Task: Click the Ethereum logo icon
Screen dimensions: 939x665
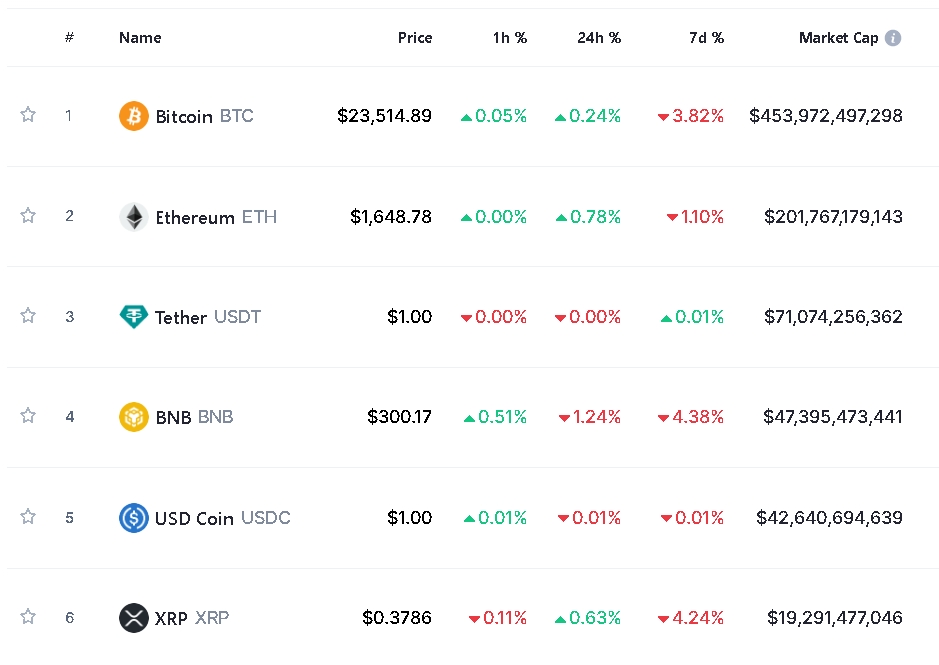Action: pos(134,217)
